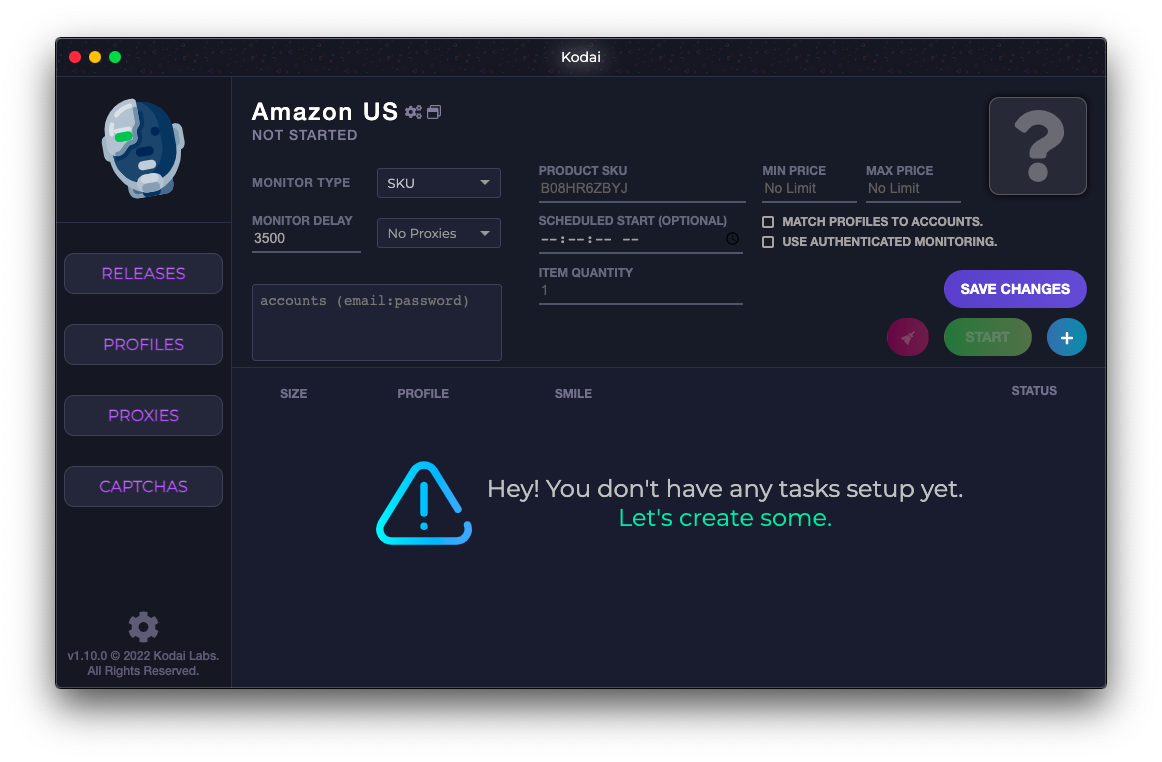Minimize the Kodai window with yellow button
The image size is (1162, 762).
[x=95, y=57]
